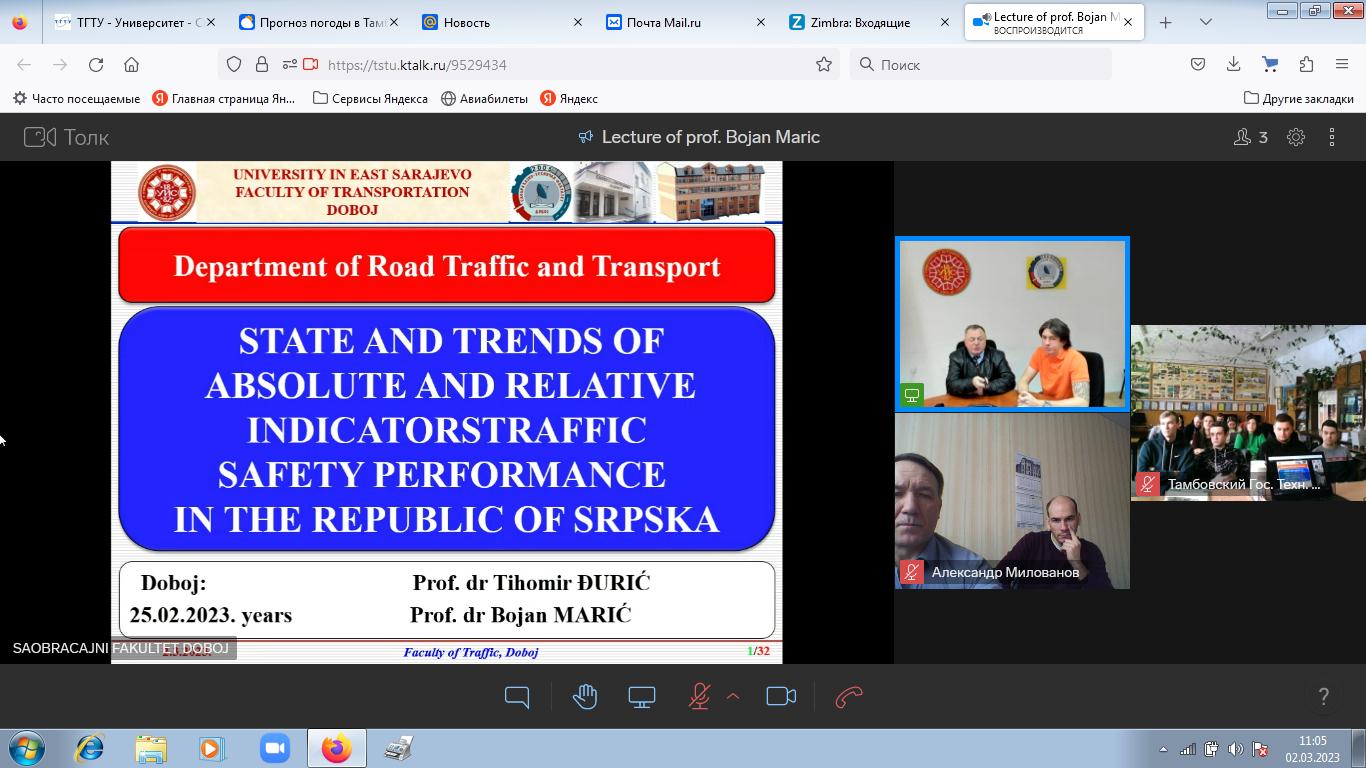The height and width of the screenshot is (768, 1366).
Task: Open the chat panel icon
Action: [517, 697]
